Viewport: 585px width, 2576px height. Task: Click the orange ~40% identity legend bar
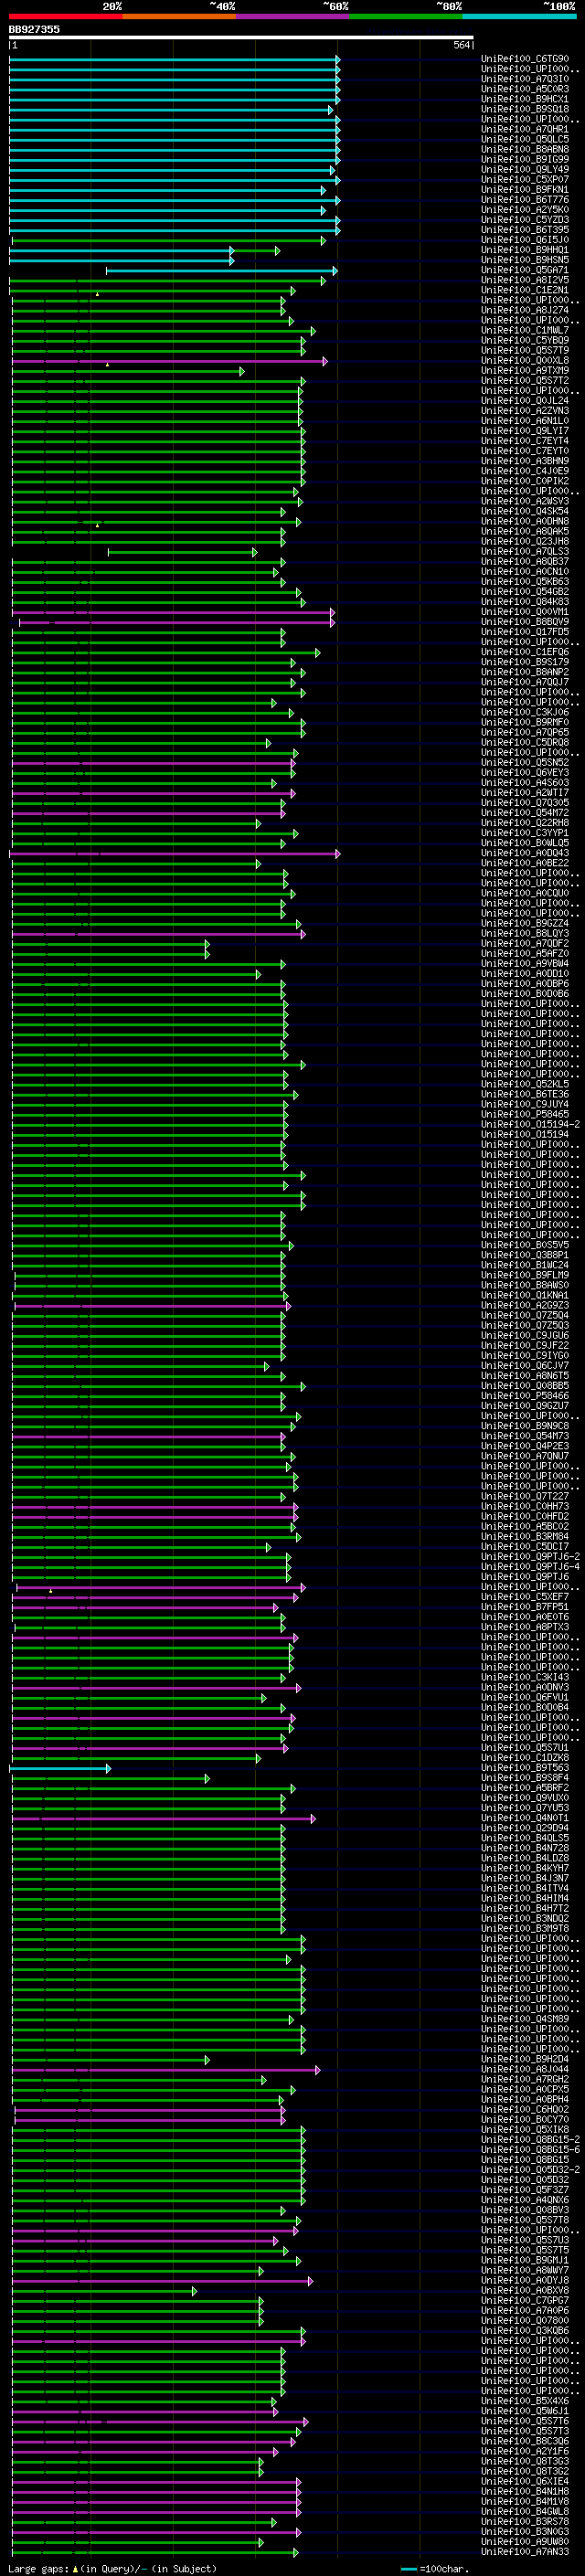click(179, 16)
